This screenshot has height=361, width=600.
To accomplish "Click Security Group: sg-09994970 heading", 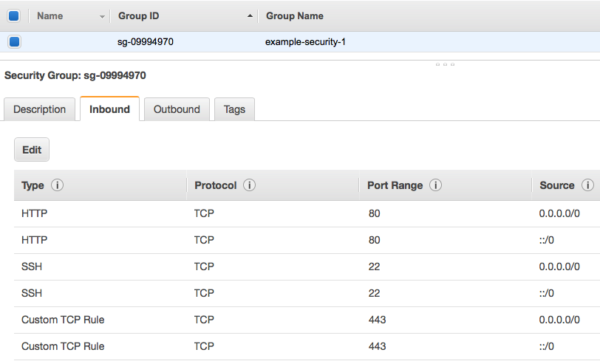I will click(x=75, y=75).
